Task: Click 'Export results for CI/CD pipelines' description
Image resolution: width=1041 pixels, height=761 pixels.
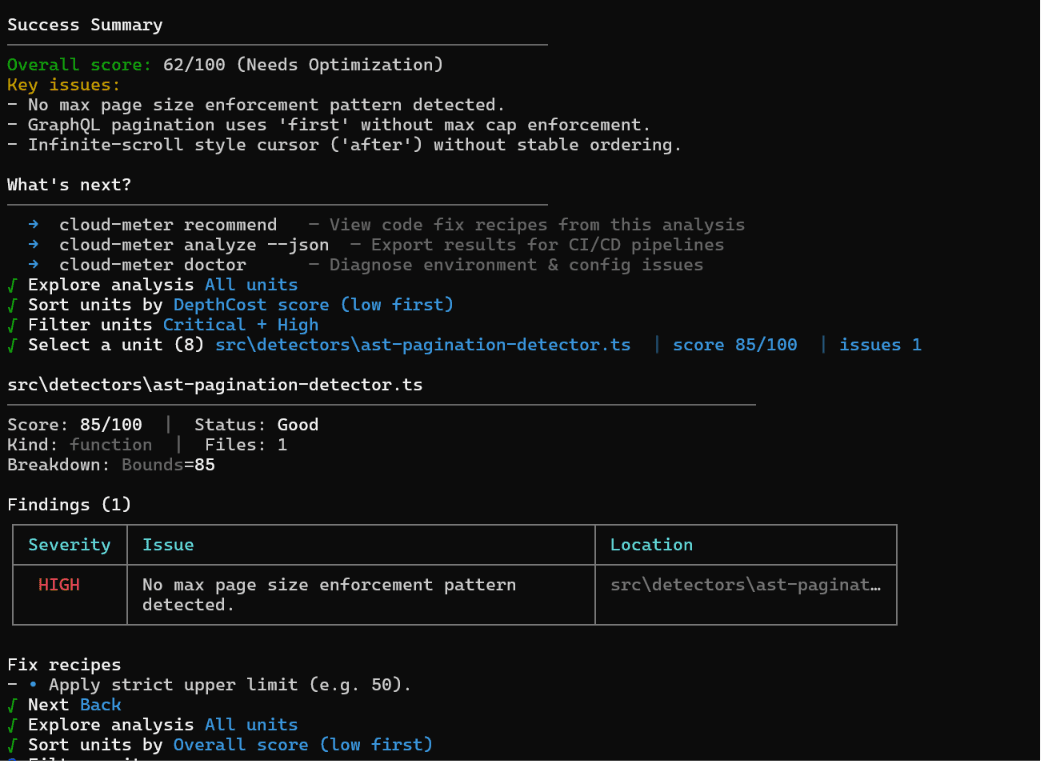Action: point(548,244)
